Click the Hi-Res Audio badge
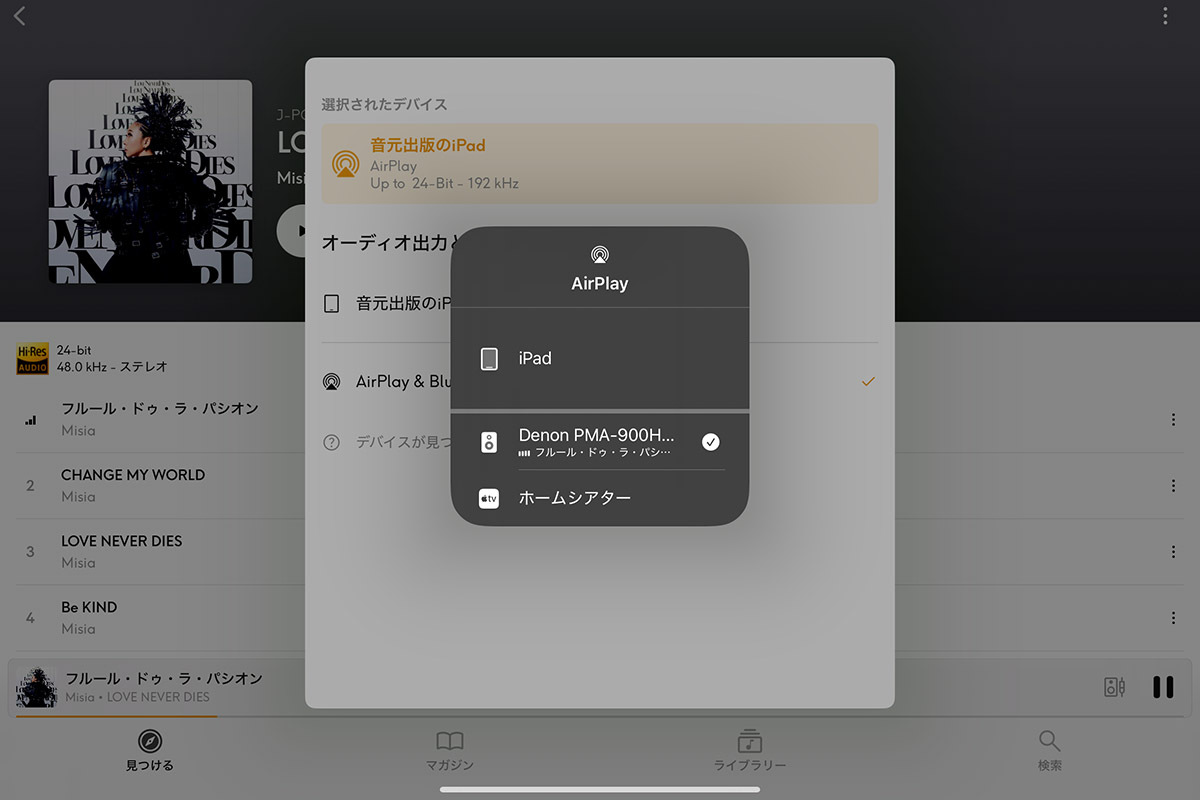This screenshot has height=800, width=1200. coord(32,359)
